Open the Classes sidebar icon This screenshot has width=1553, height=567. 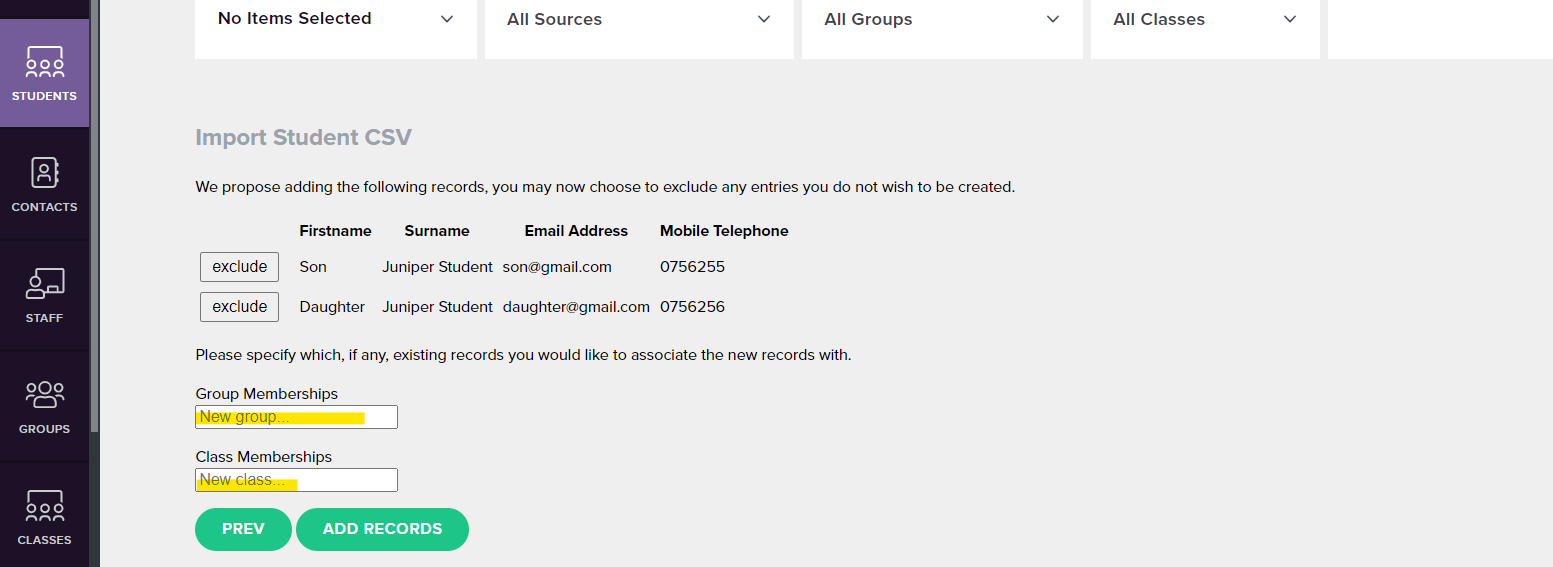(x=44, y=506)
